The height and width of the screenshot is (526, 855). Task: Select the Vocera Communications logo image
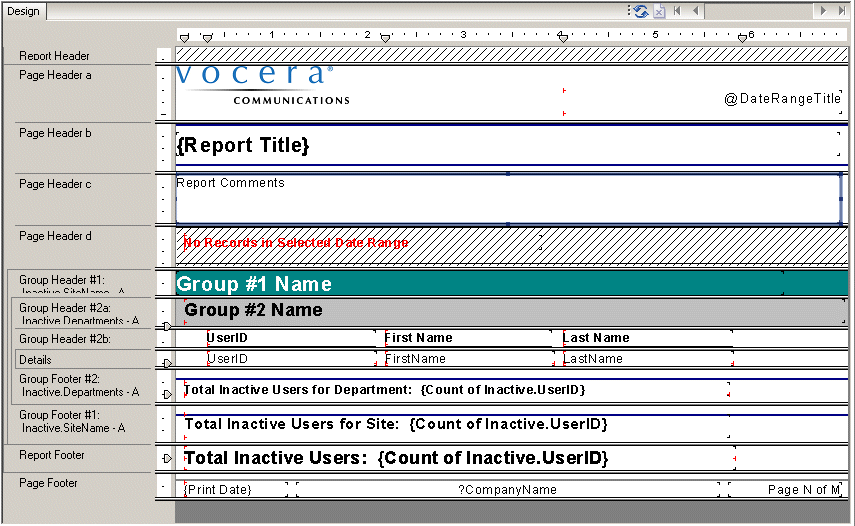point(262,85)
